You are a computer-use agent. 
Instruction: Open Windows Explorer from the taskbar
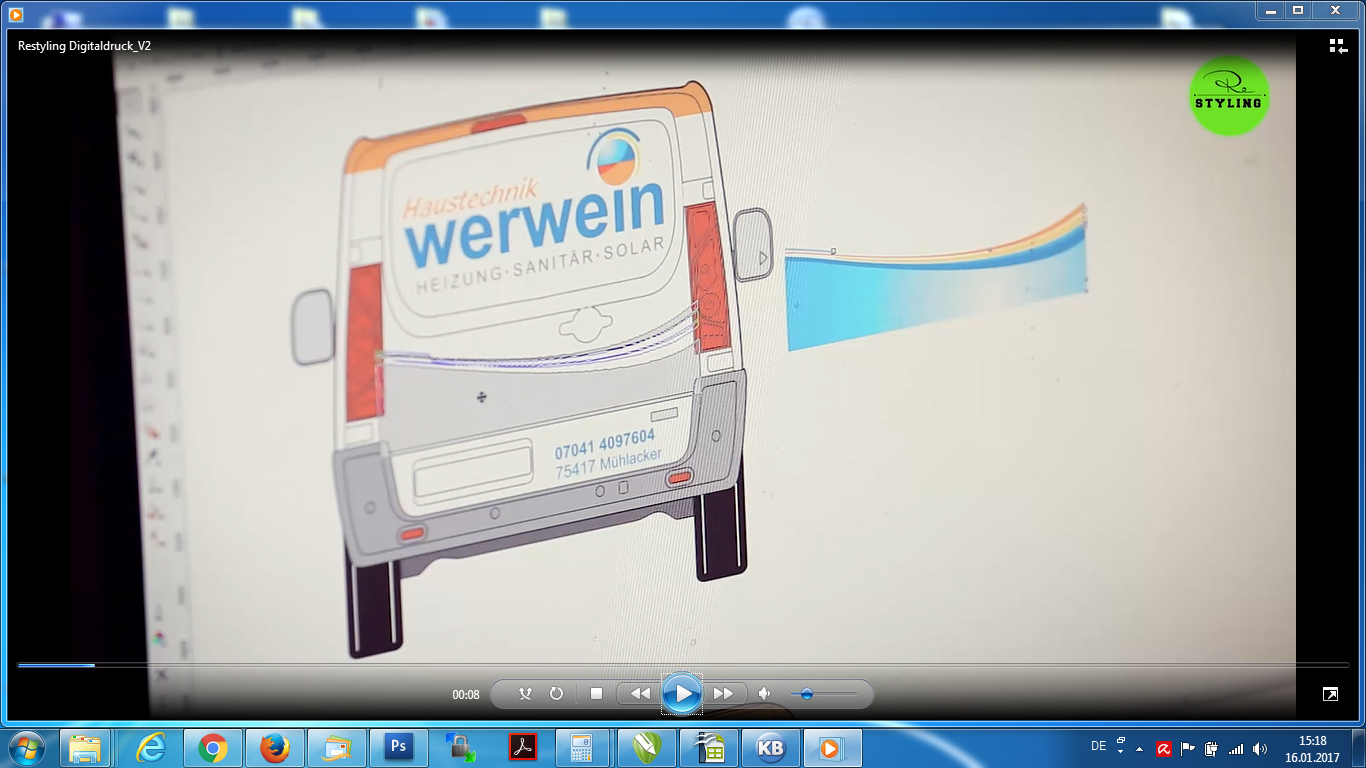pyautogui.click(x=86, y=748)
